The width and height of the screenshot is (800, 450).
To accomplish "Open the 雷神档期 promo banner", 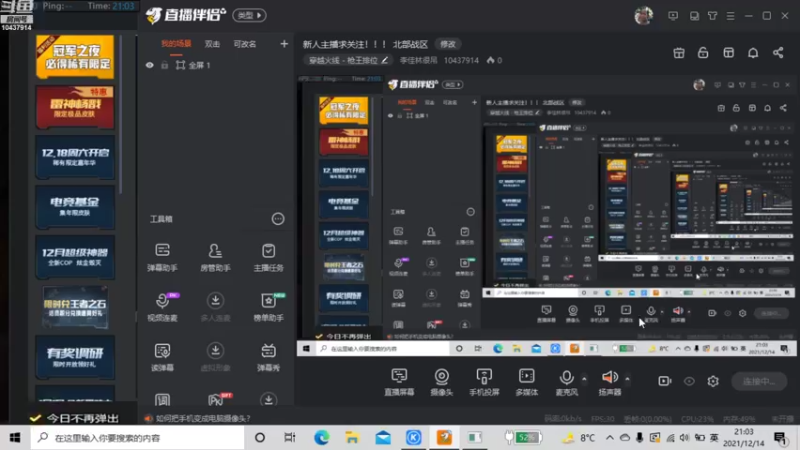I will (x=75, y=107).
